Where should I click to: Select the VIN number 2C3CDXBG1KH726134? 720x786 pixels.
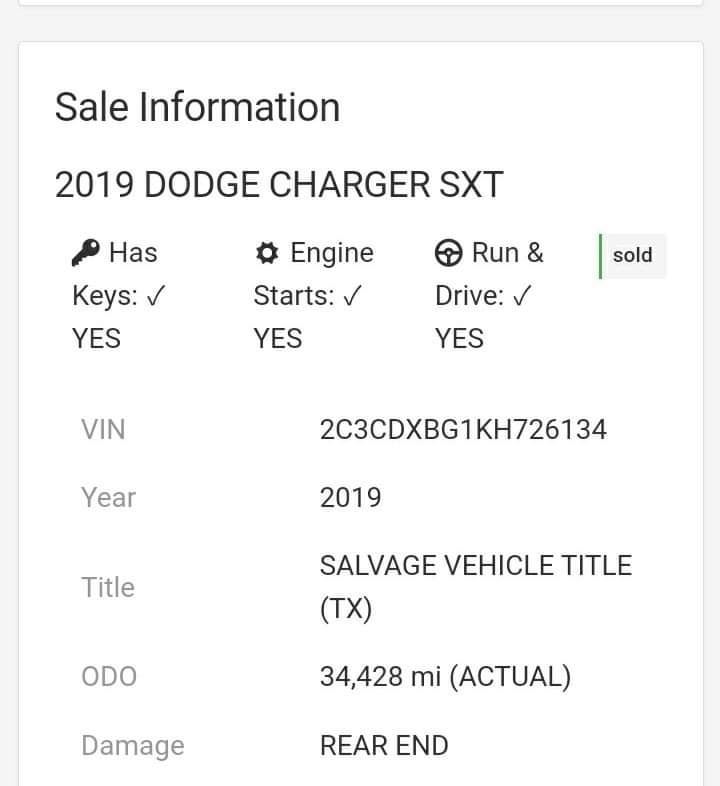tap(463, 430)
